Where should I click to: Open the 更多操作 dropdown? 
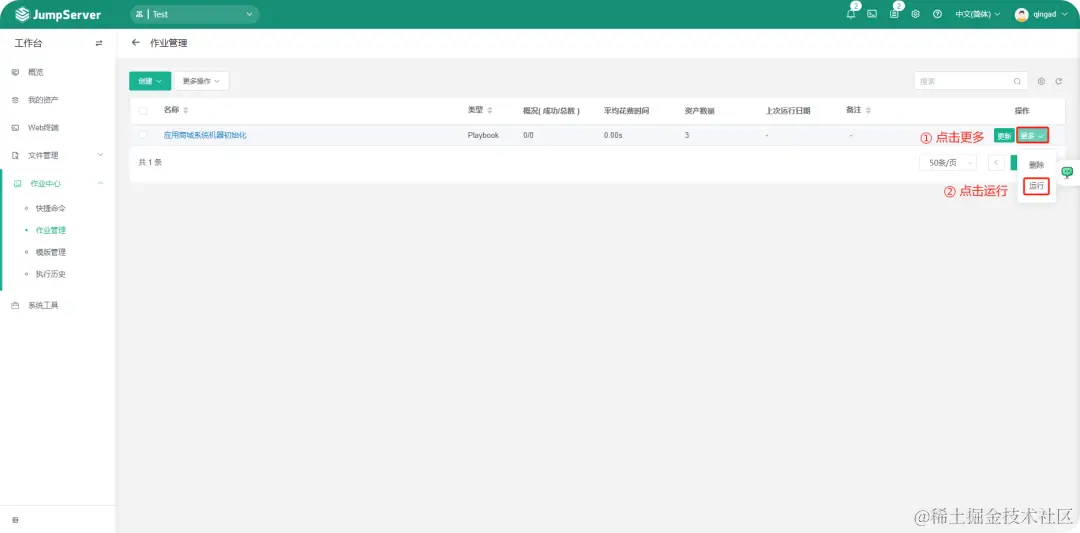point(201,81)
